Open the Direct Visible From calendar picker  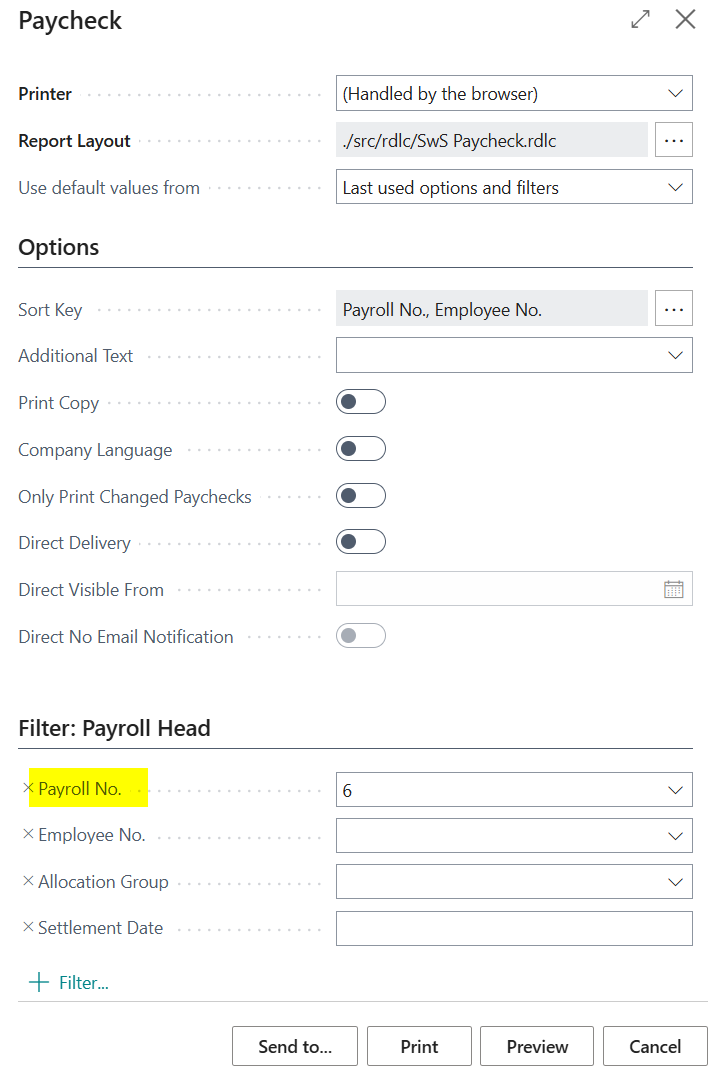(x=673, y=589)
